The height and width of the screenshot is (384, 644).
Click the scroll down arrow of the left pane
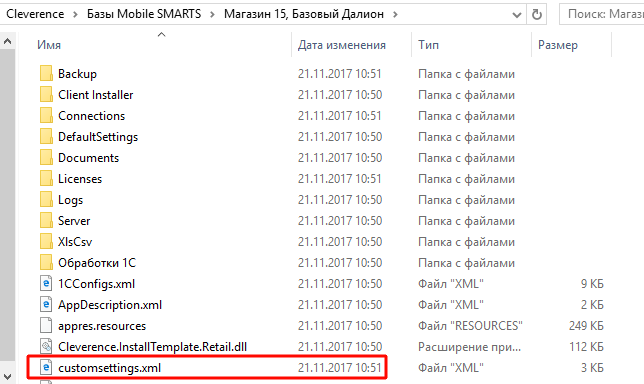tap(7, 376)
